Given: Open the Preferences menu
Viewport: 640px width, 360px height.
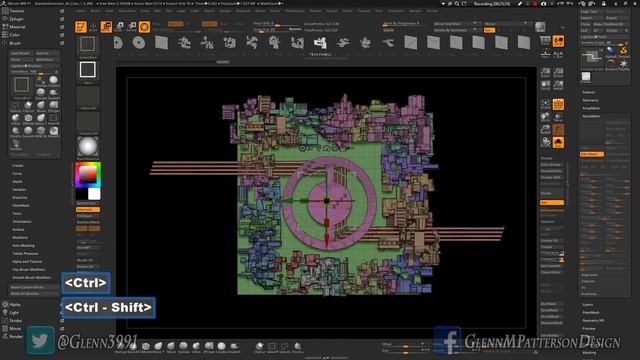Looking at the screenshot, I should point(295,11).
